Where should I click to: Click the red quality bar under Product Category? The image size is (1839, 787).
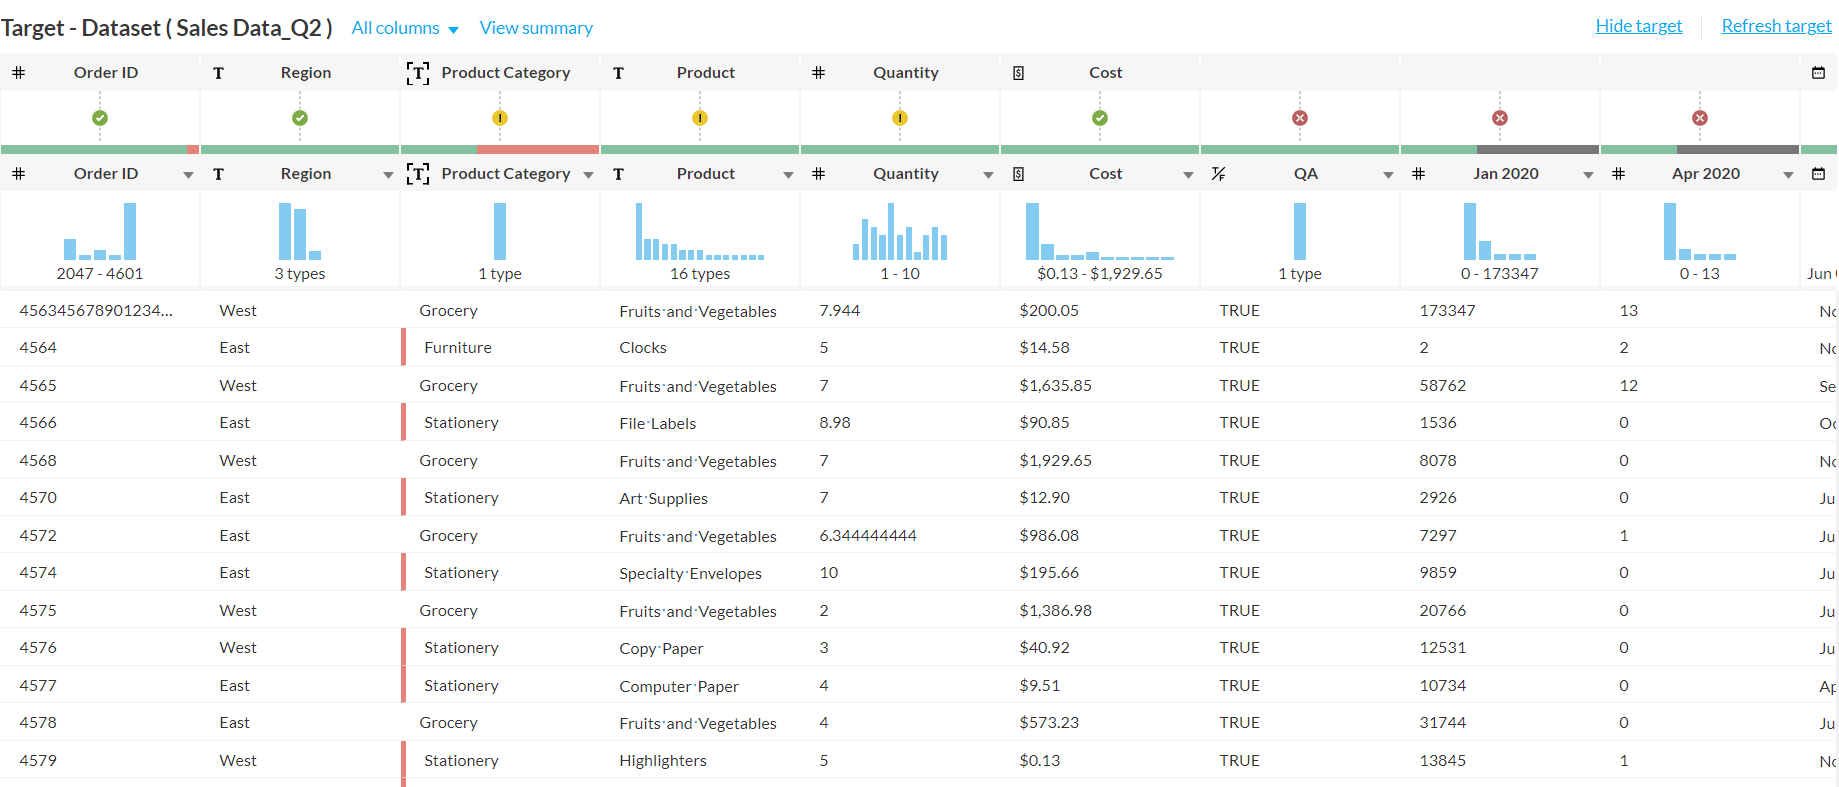[x=538, y=149]
